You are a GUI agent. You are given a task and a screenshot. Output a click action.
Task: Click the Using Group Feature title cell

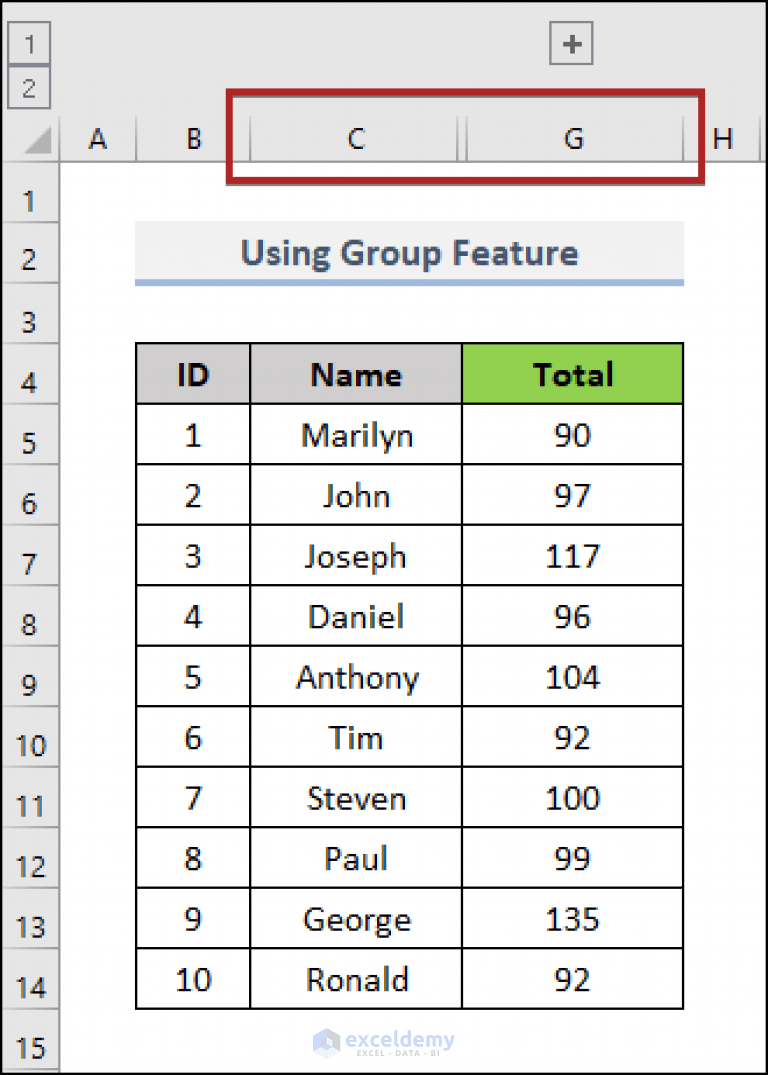coord(409,253)
